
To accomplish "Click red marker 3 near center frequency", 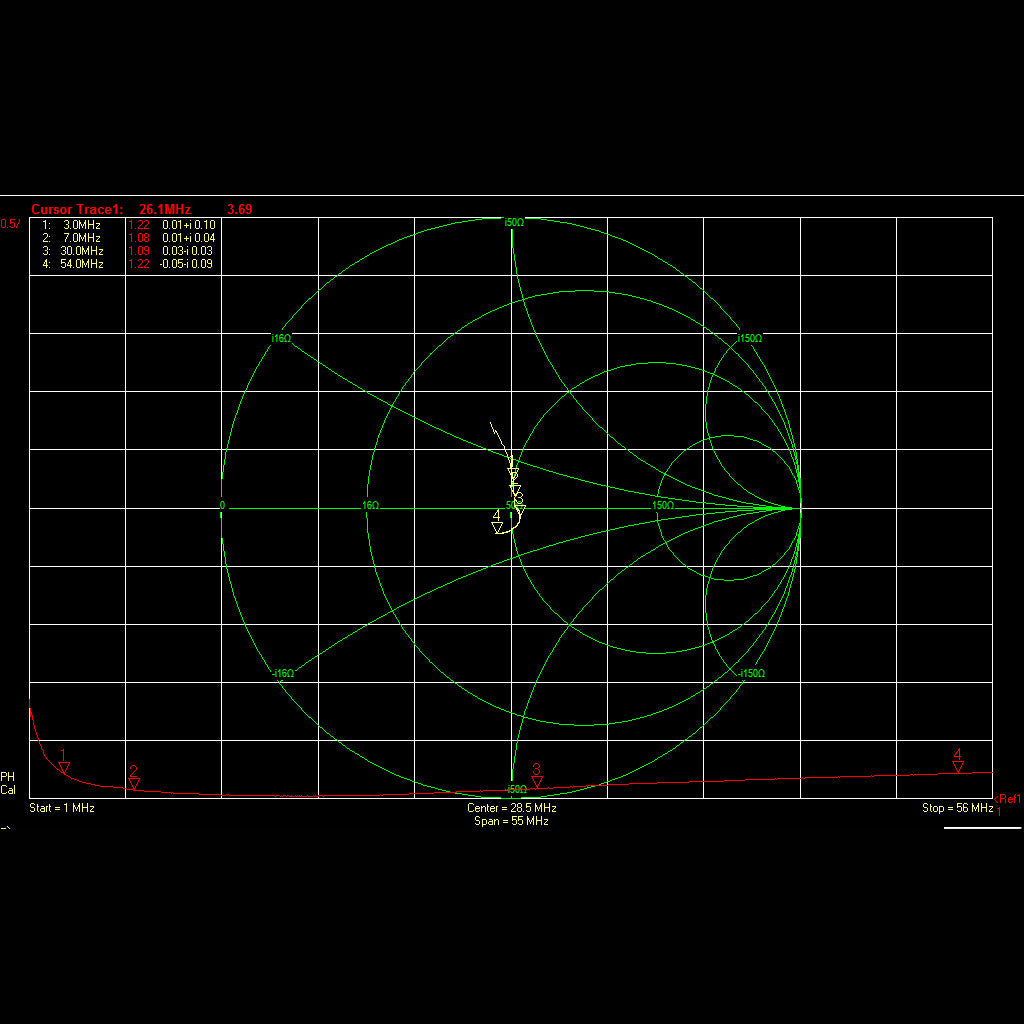I will click(x=537, y=781).
